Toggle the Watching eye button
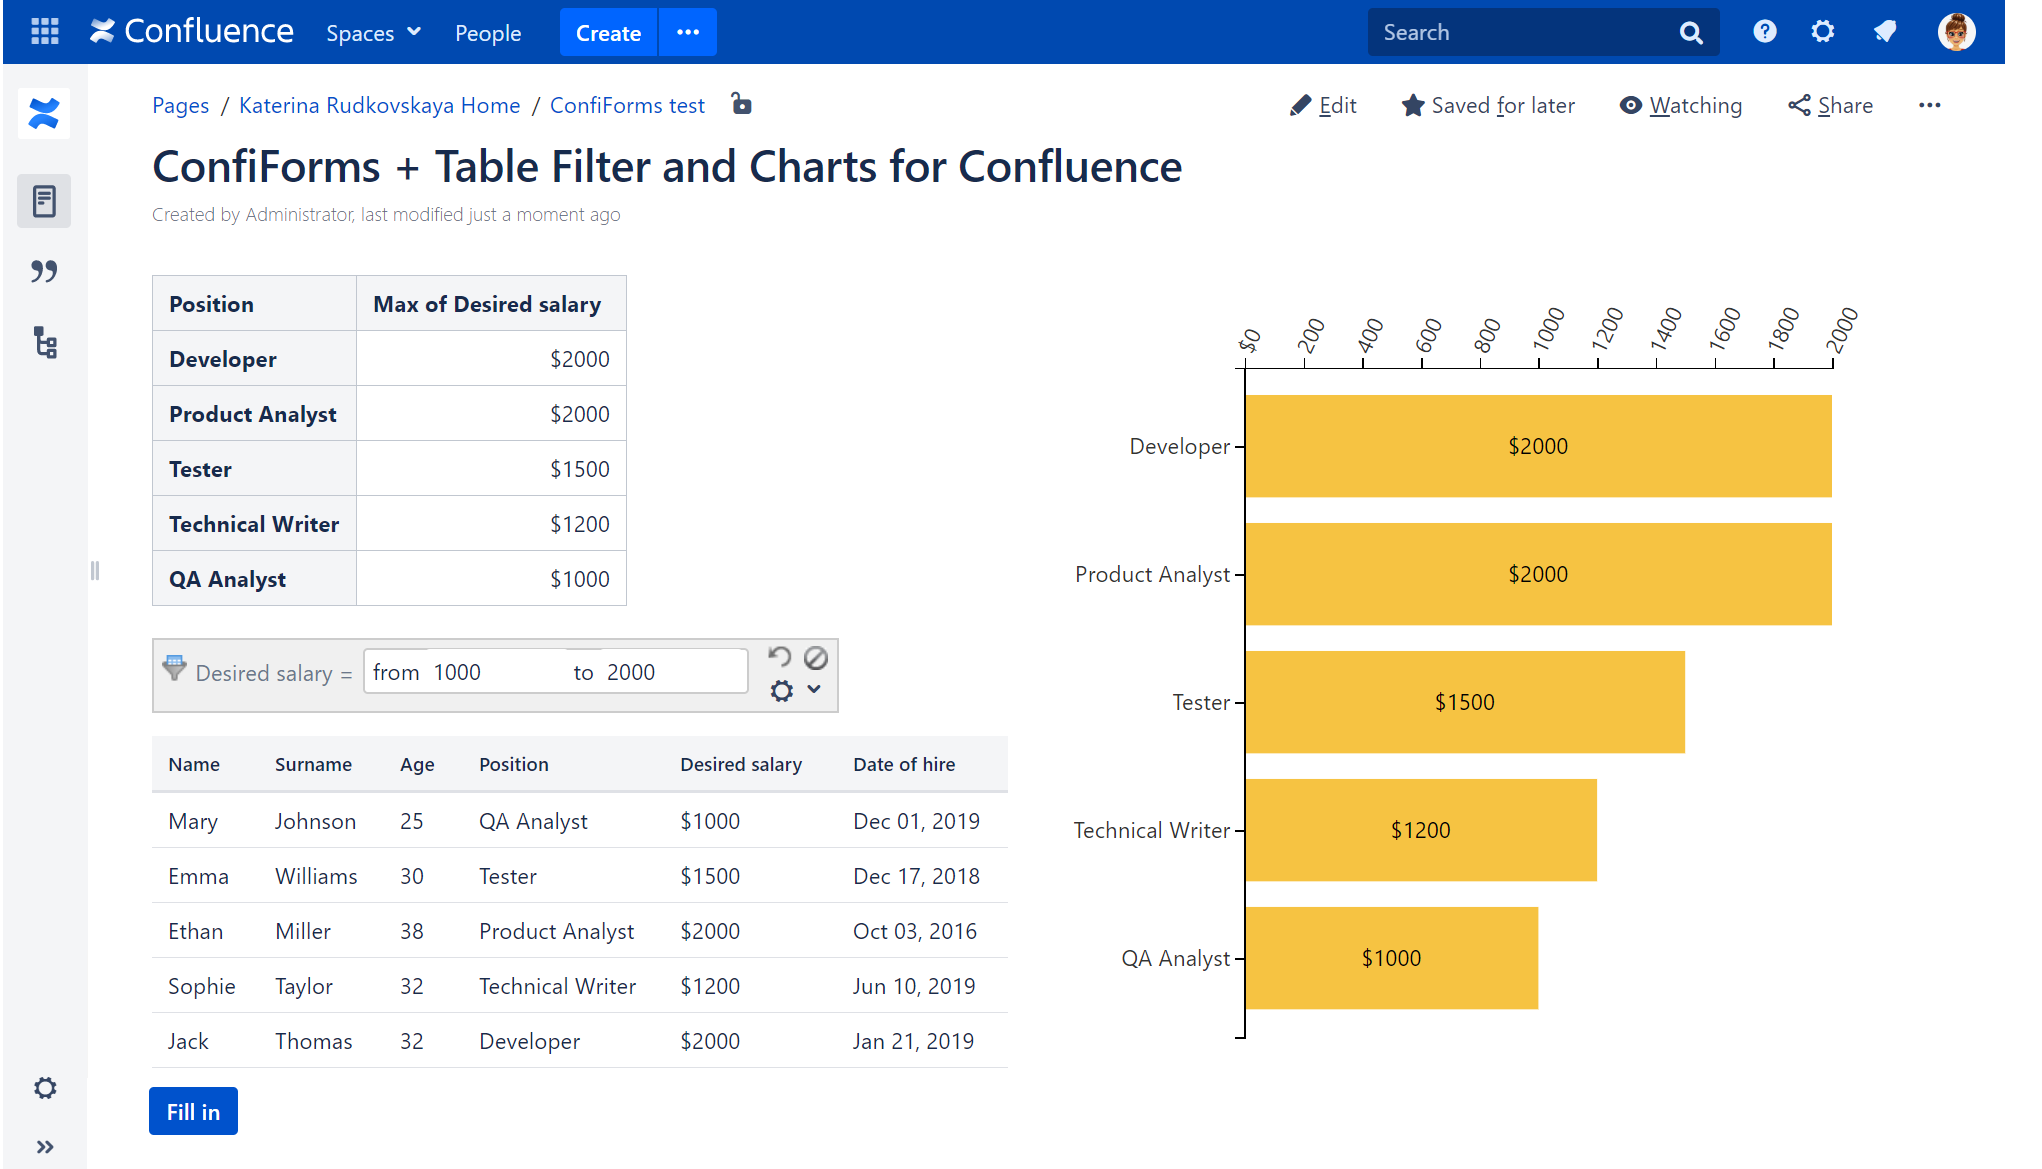 (x=1680, y=105)
